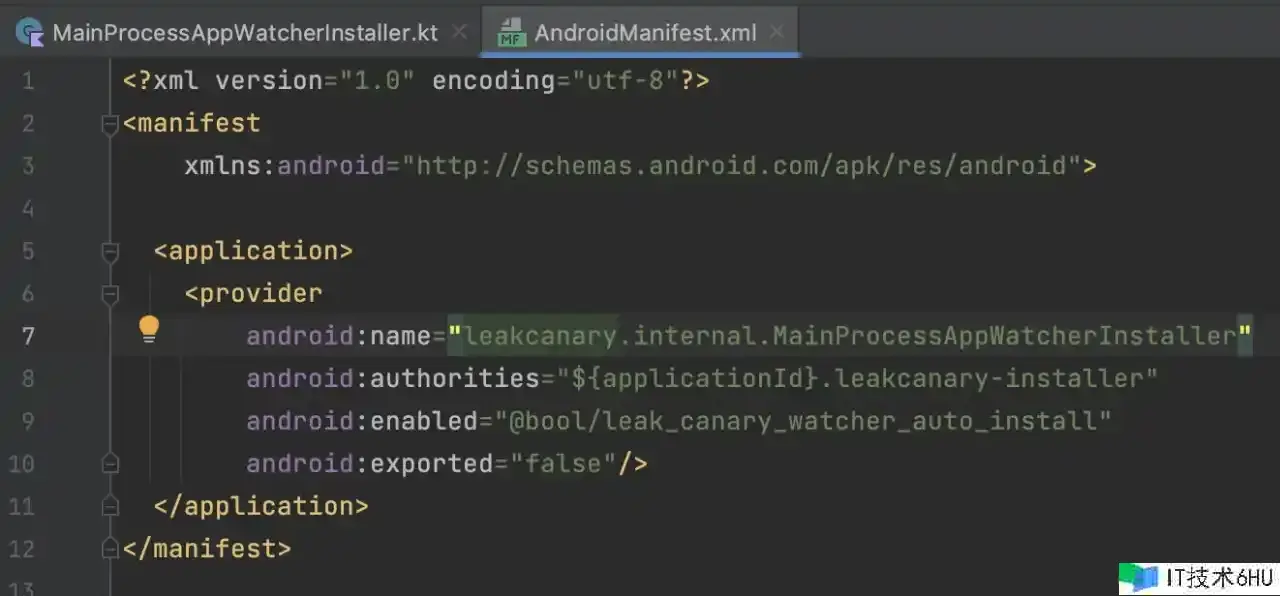Click the fold end marker beside </application>
Image resolution: width=1280 pixels, height=596 pixels.
click(x=110, y=507)
